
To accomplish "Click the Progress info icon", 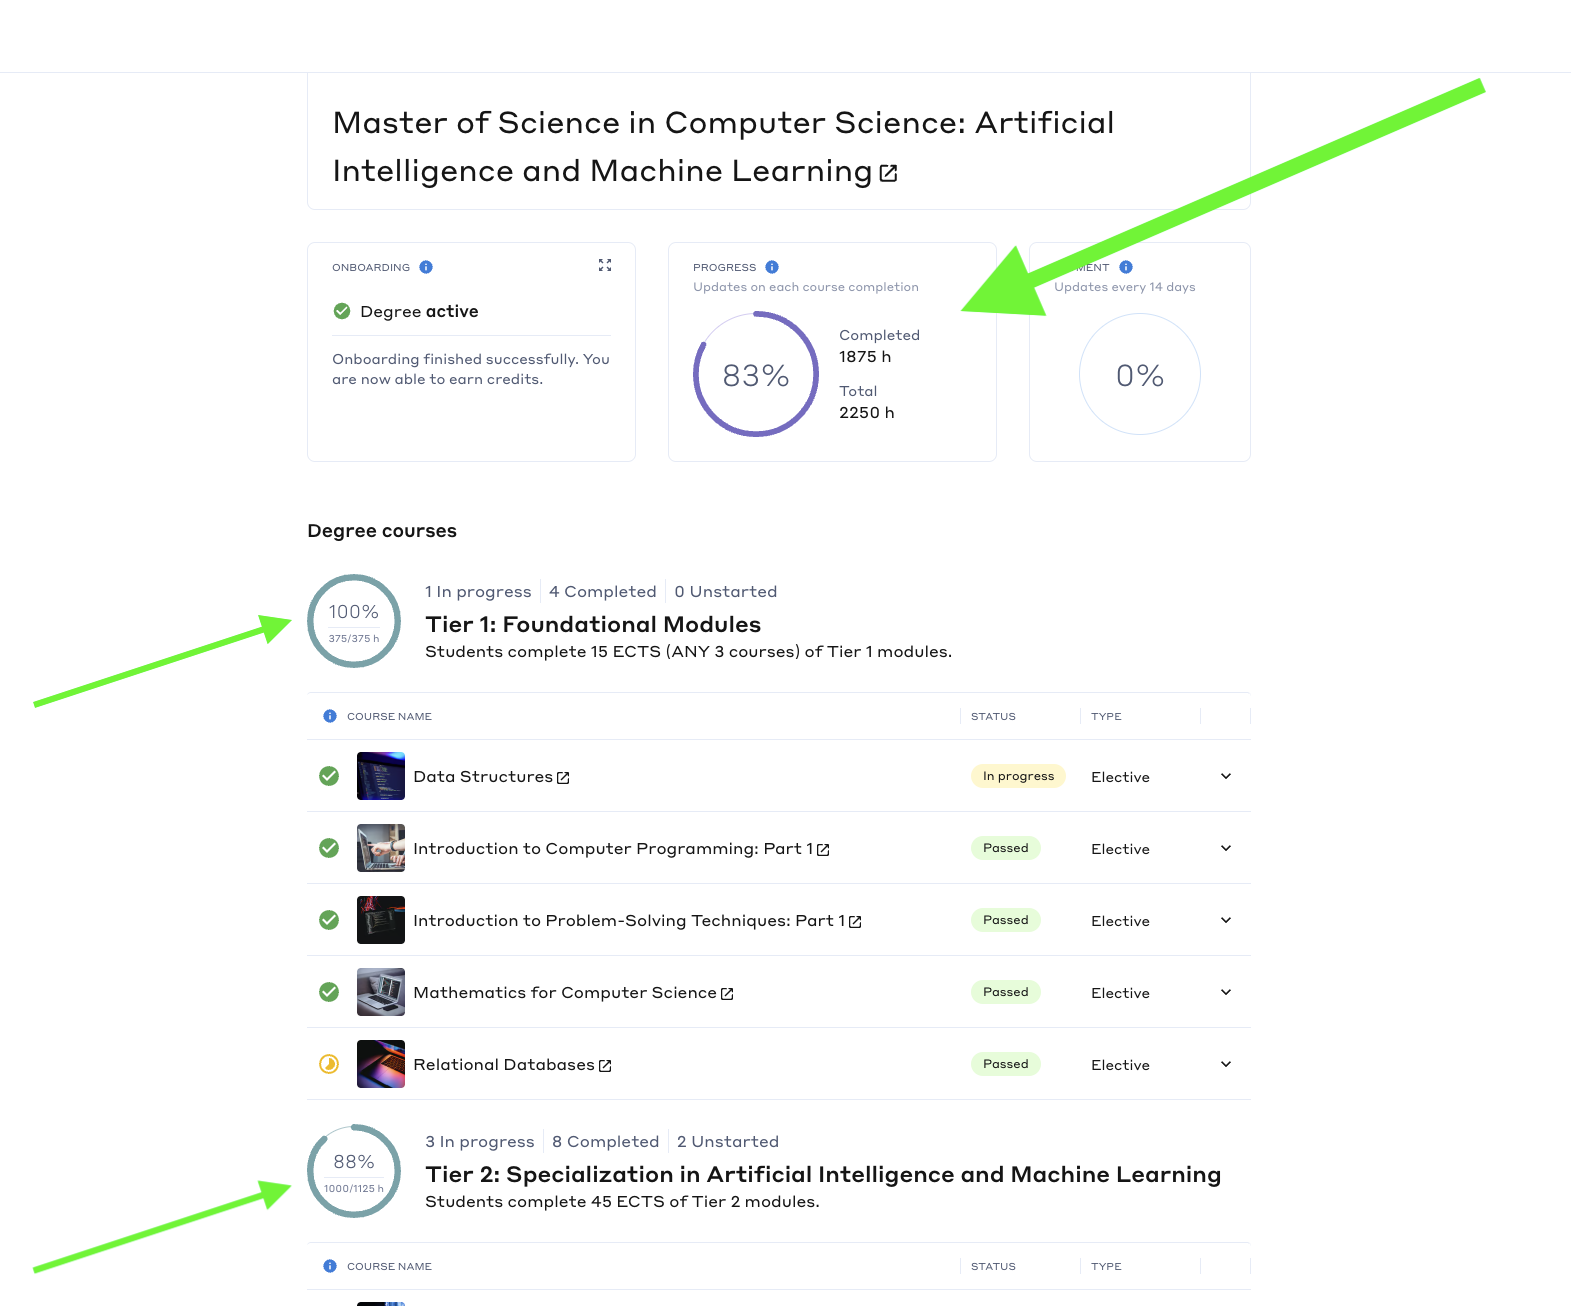I will point(772,267).
